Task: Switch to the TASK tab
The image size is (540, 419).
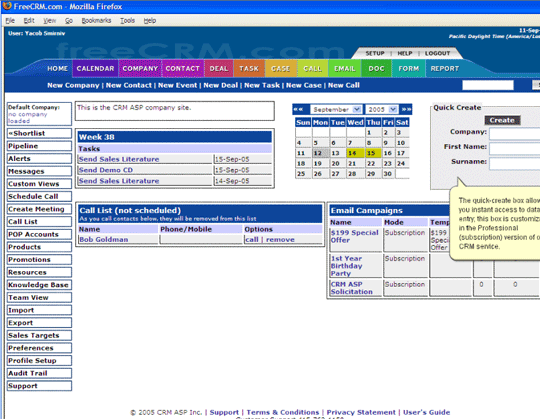Action: click(249, 69)
